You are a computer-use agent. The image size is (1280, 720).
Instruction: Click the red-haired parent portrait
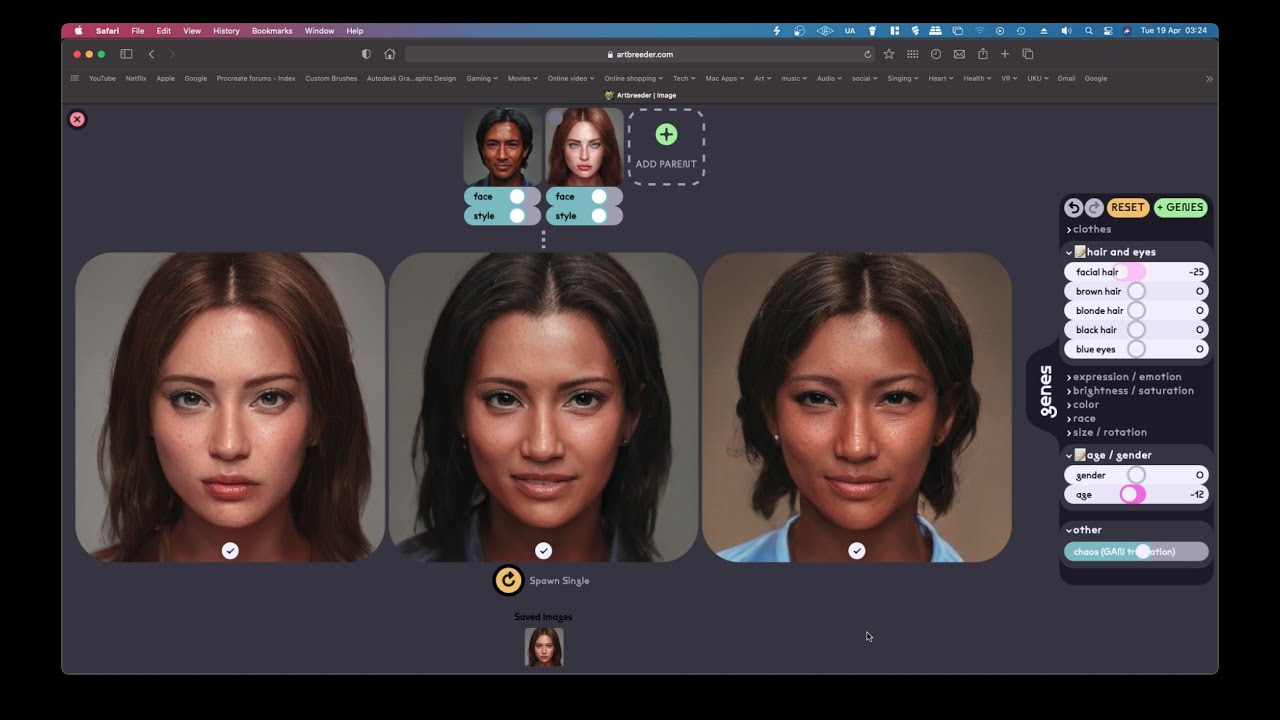pos(584,147)
